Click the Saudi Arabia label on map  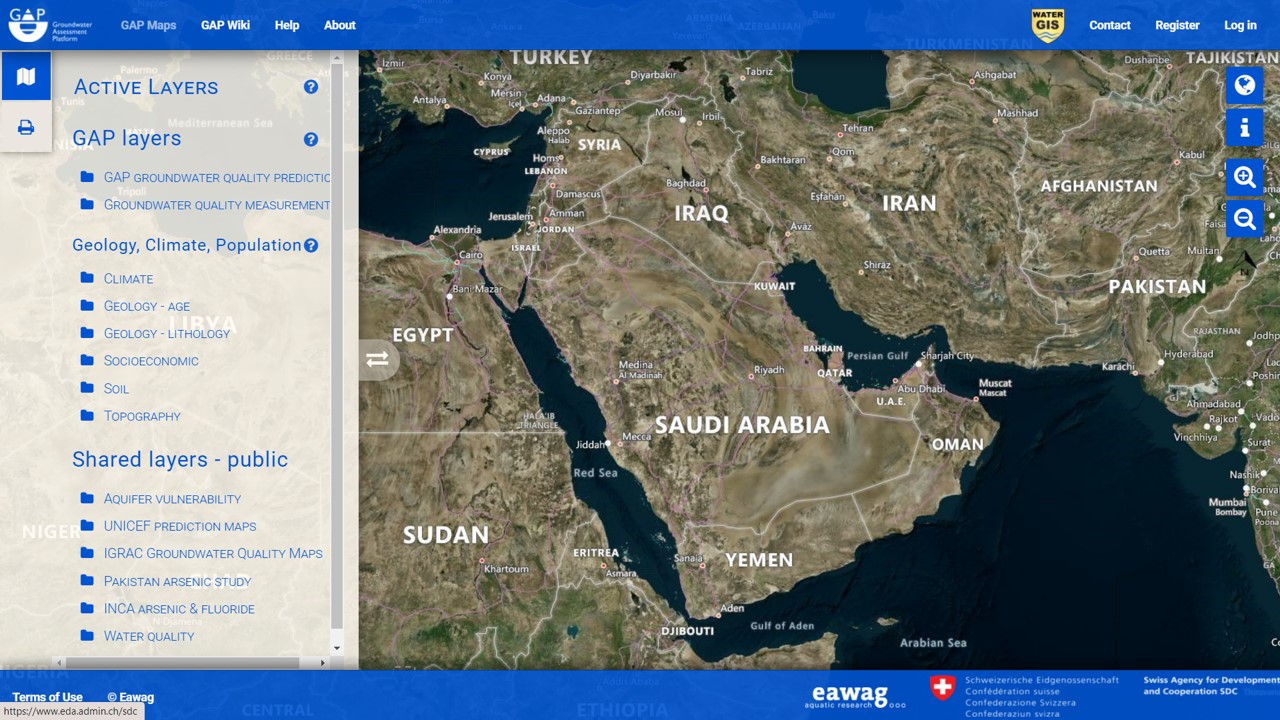742,425
